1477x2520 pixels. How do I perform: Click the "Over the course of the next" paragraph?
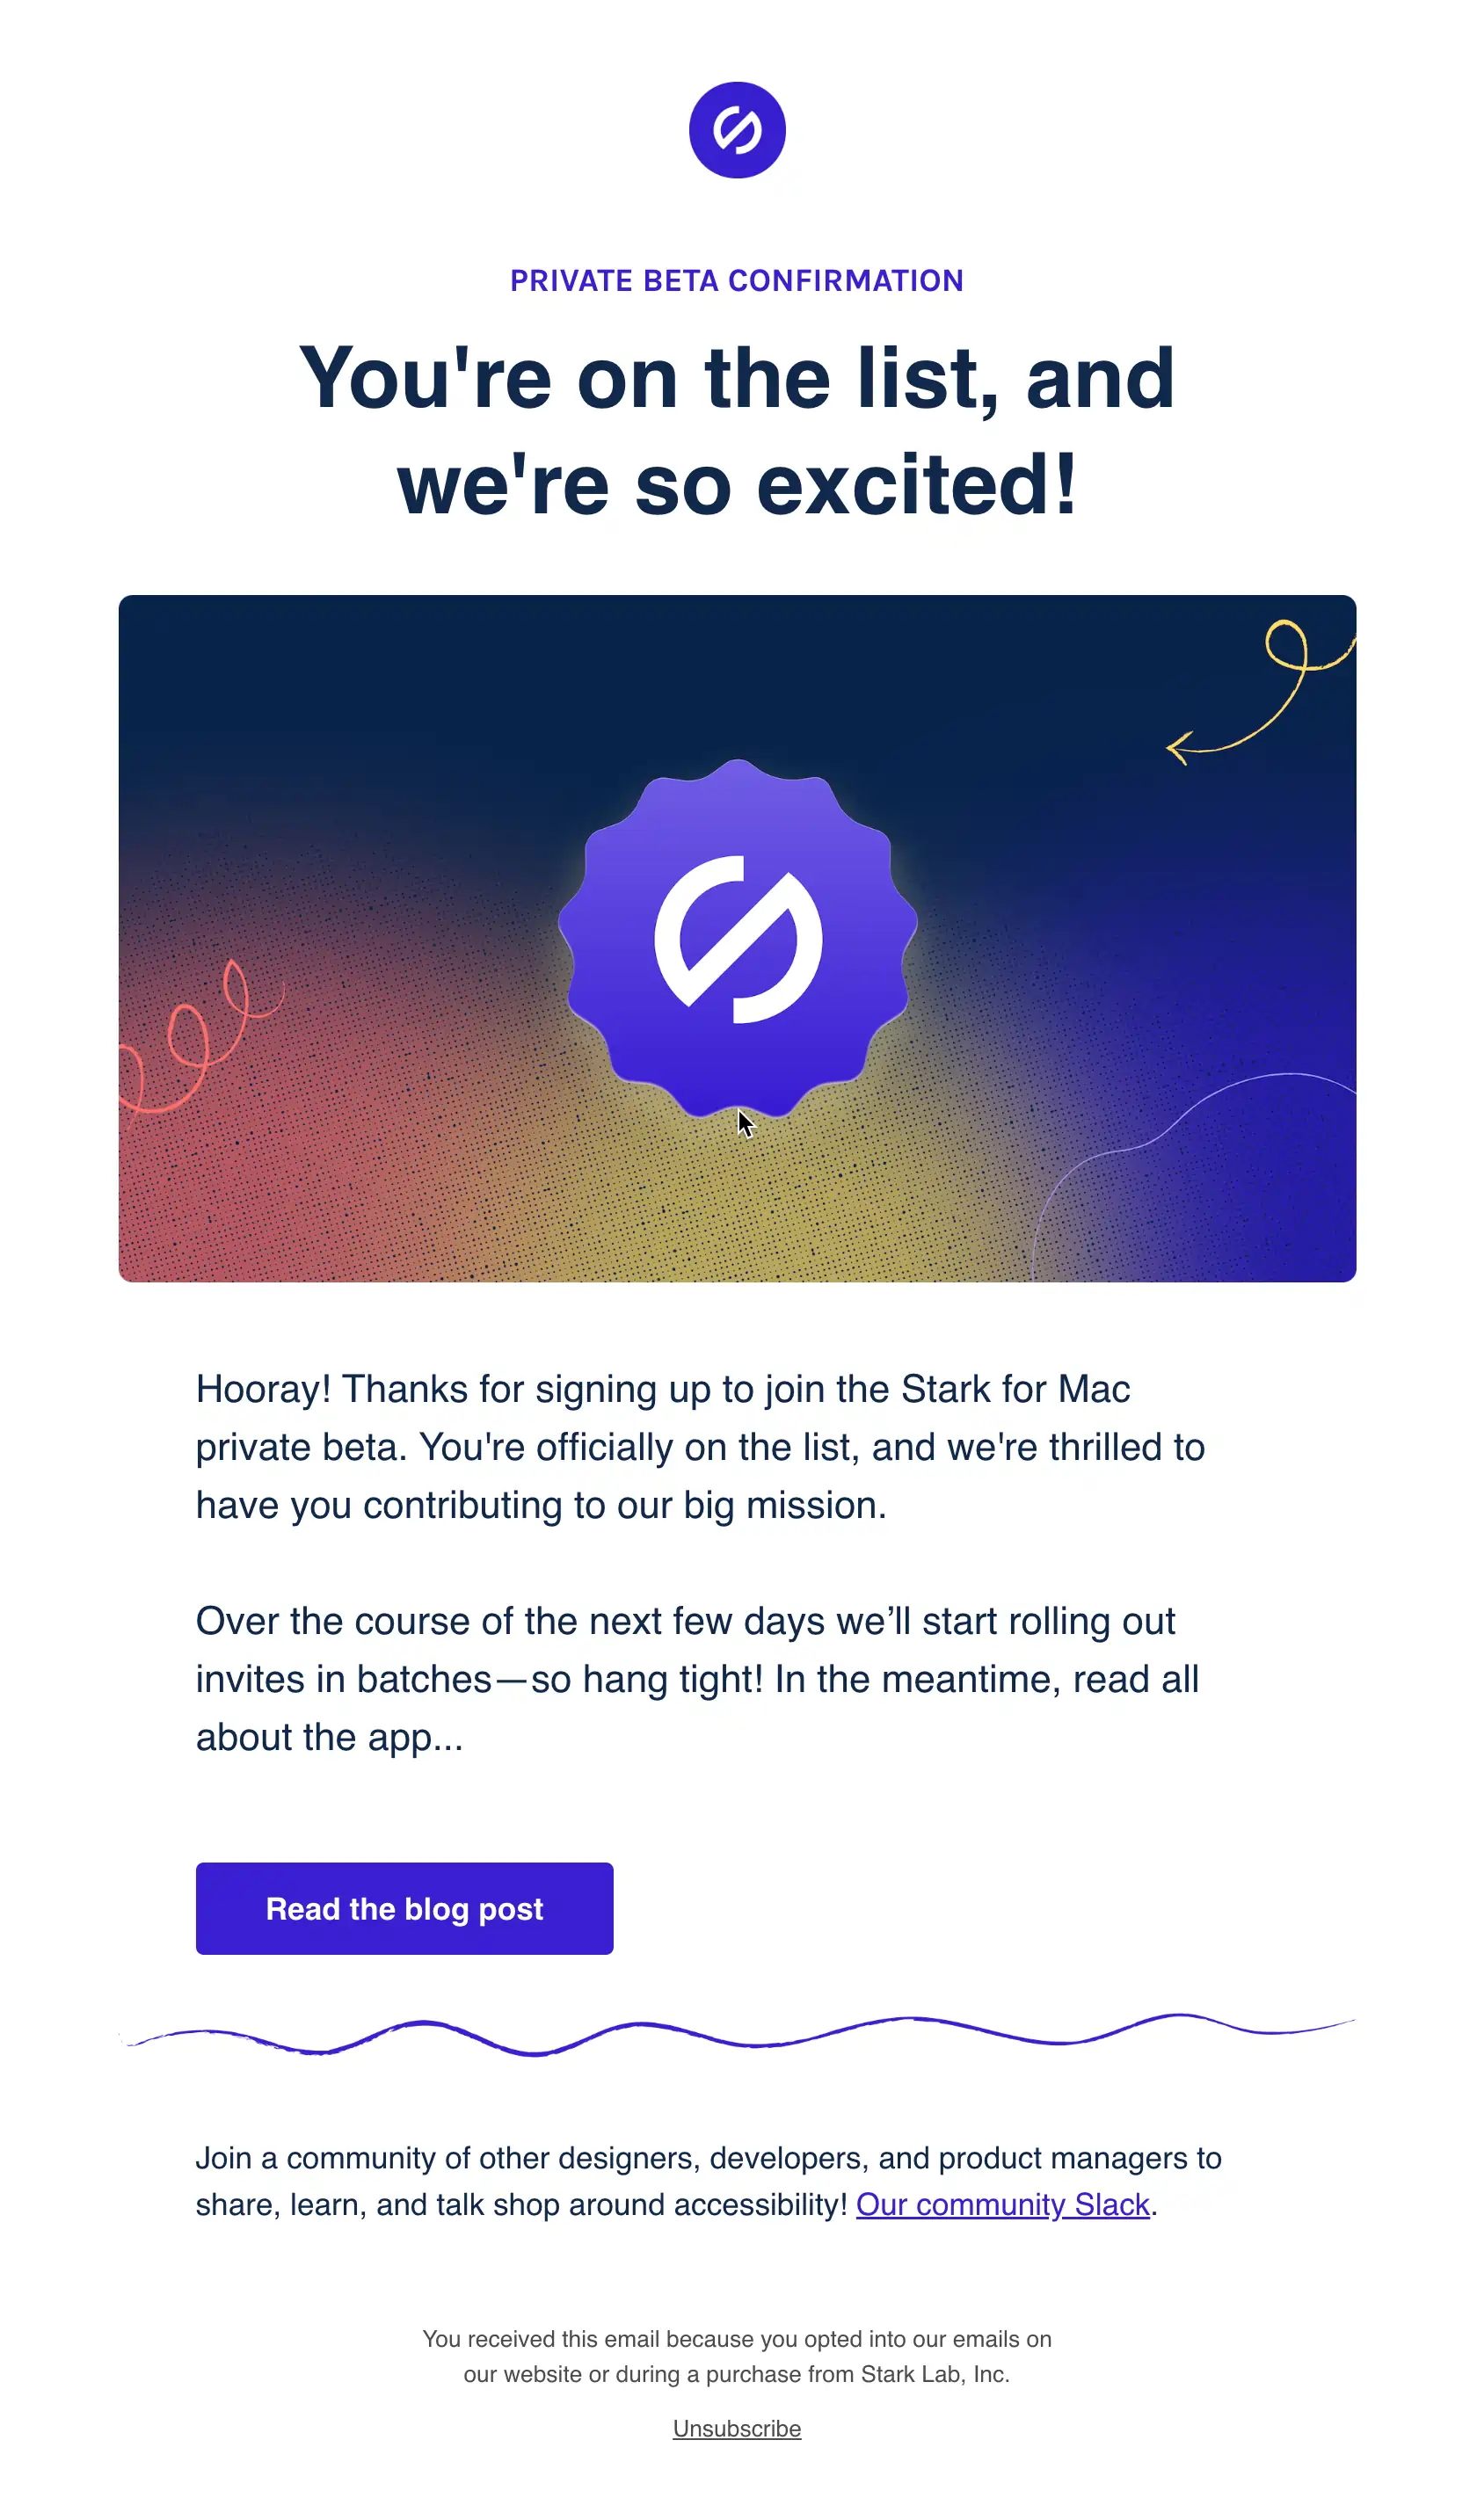point(697,1679)
